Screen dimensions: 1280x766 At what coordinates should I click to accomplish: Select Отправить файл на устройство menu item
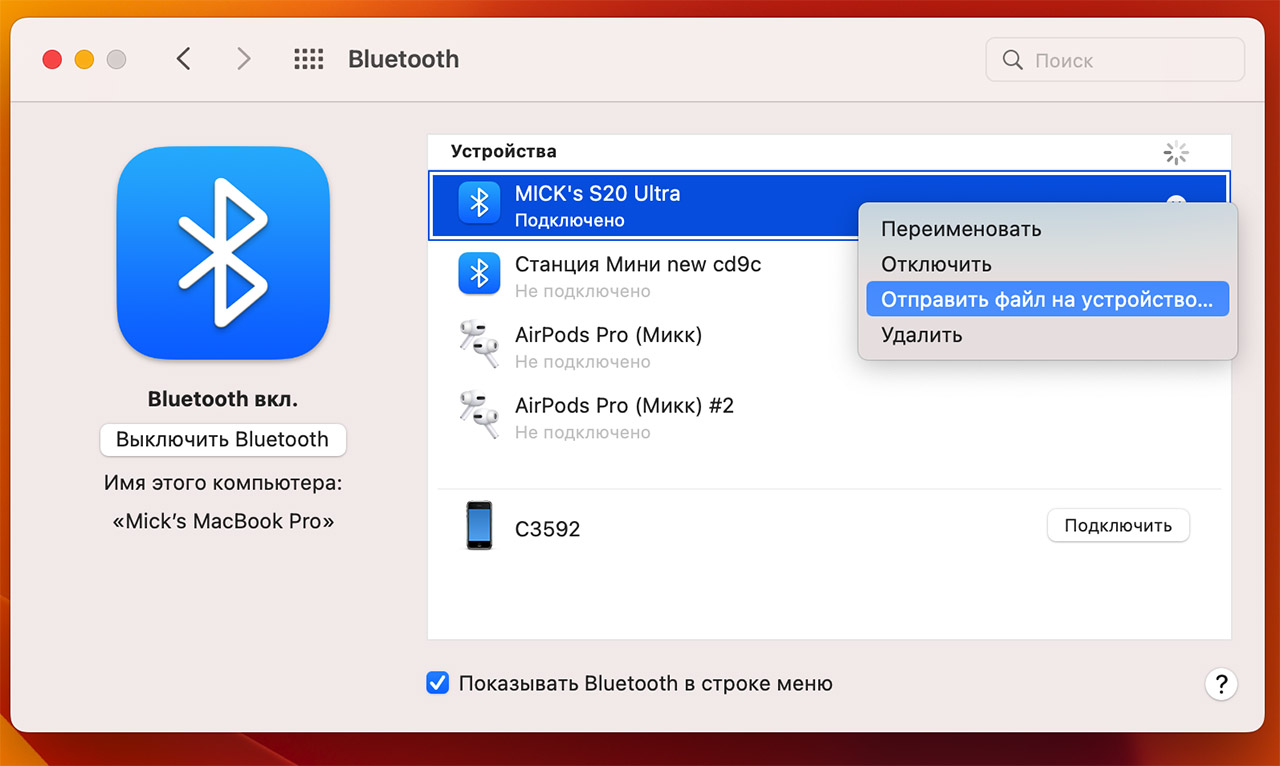point(1046,299)
